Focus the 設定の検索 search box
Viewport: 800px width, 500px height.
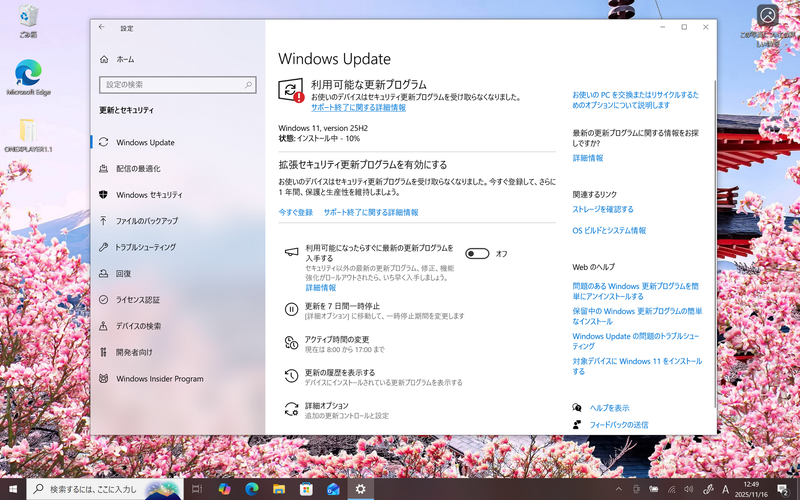pyautogui.click(x=178, y=85)
